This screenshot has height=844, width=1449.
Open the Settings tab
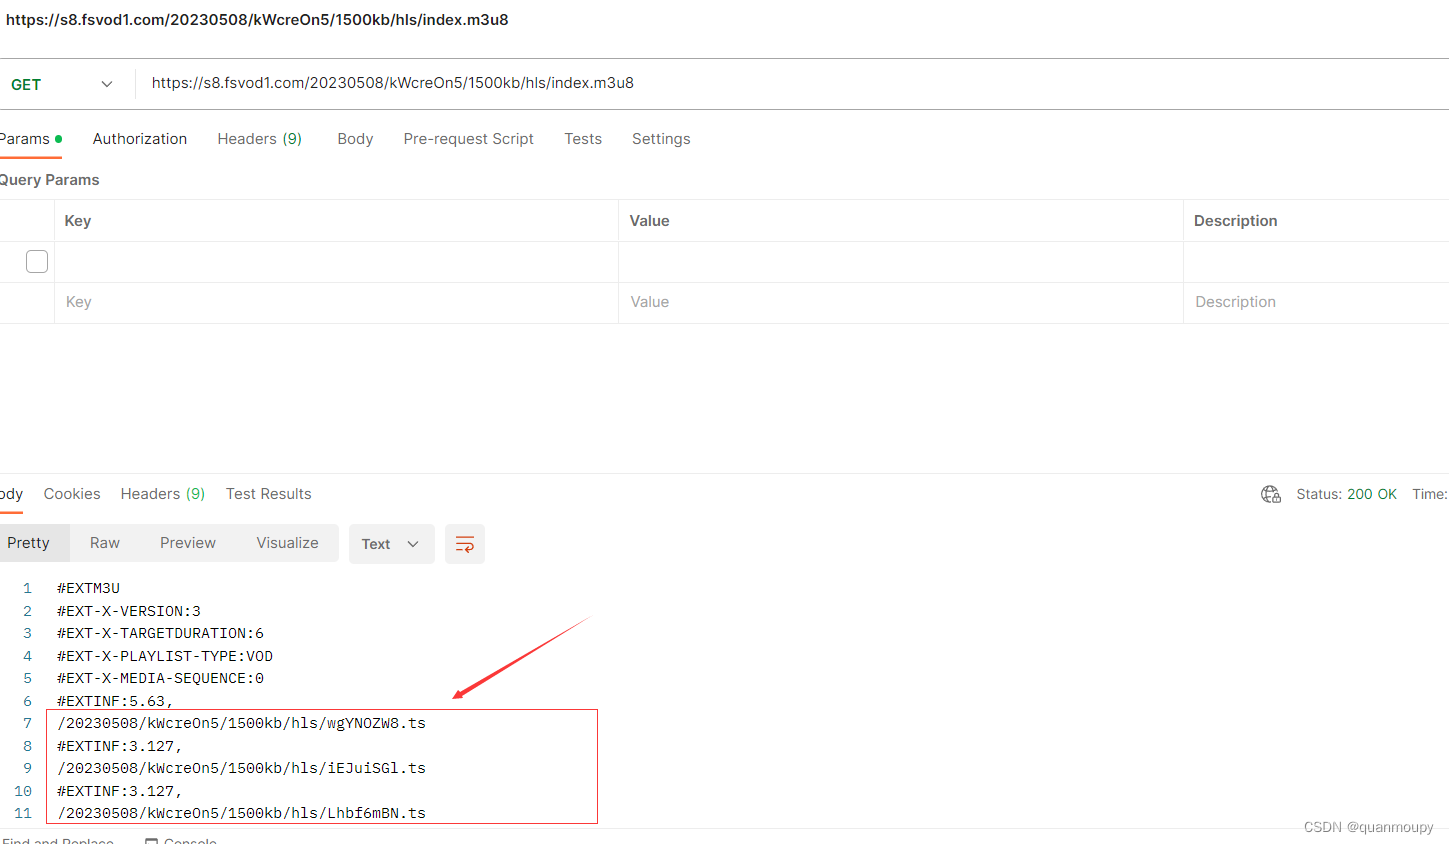pos(661,139)
